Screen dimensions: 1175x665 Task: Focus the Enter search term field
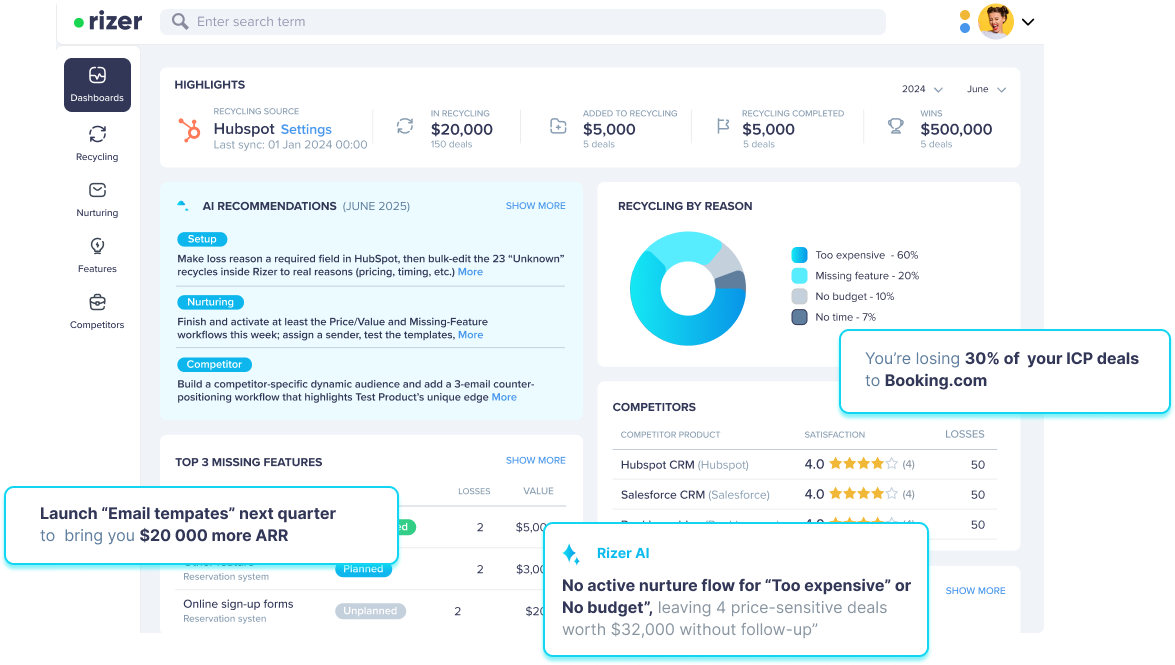[x=523, y=22]
